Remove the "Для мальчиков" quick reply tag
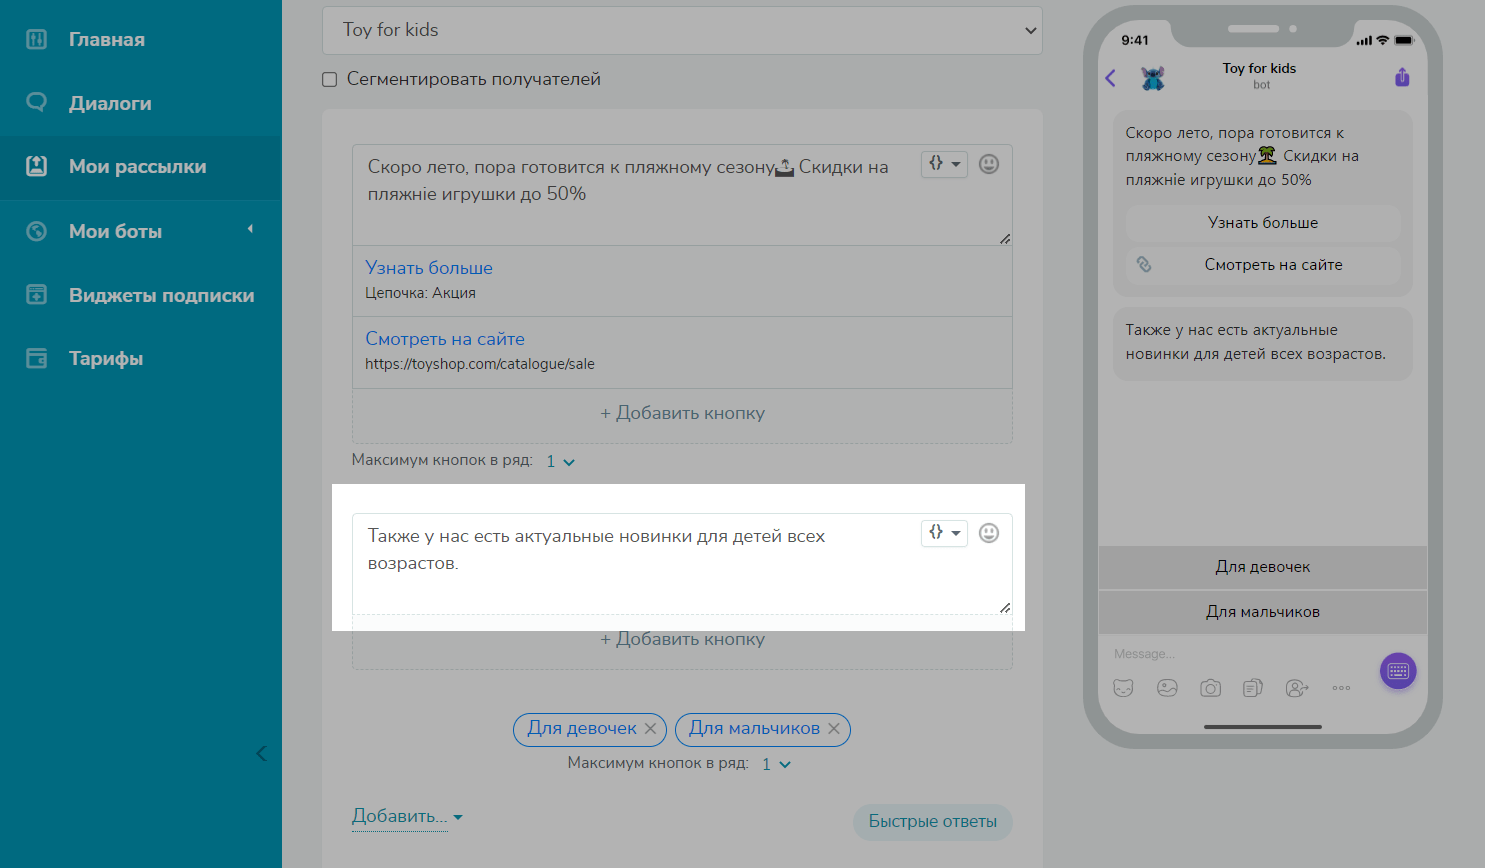This screenshot has width=1485, height=868. pyautogui.click(x=834, y=729)
